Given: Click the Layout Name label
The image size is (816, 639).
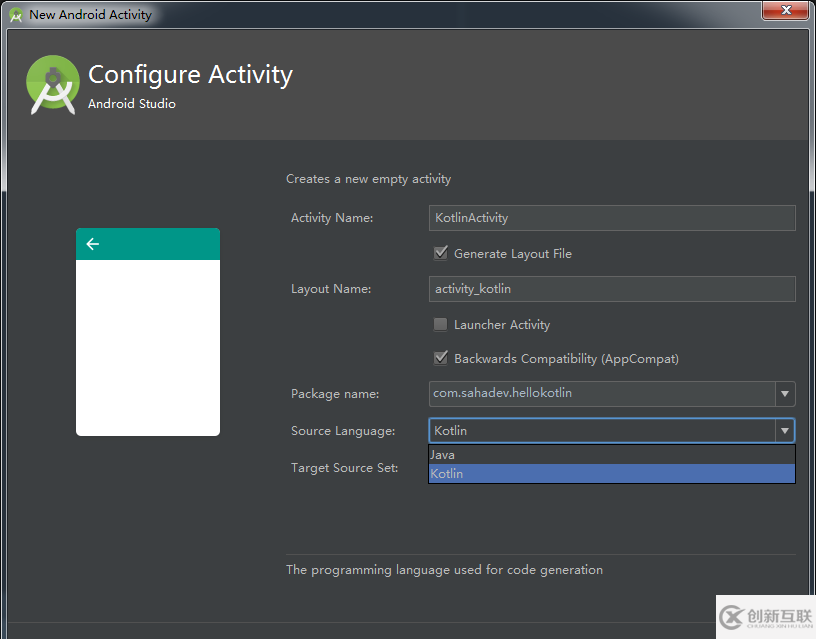Looking at the screenshot, I should 331,289.
